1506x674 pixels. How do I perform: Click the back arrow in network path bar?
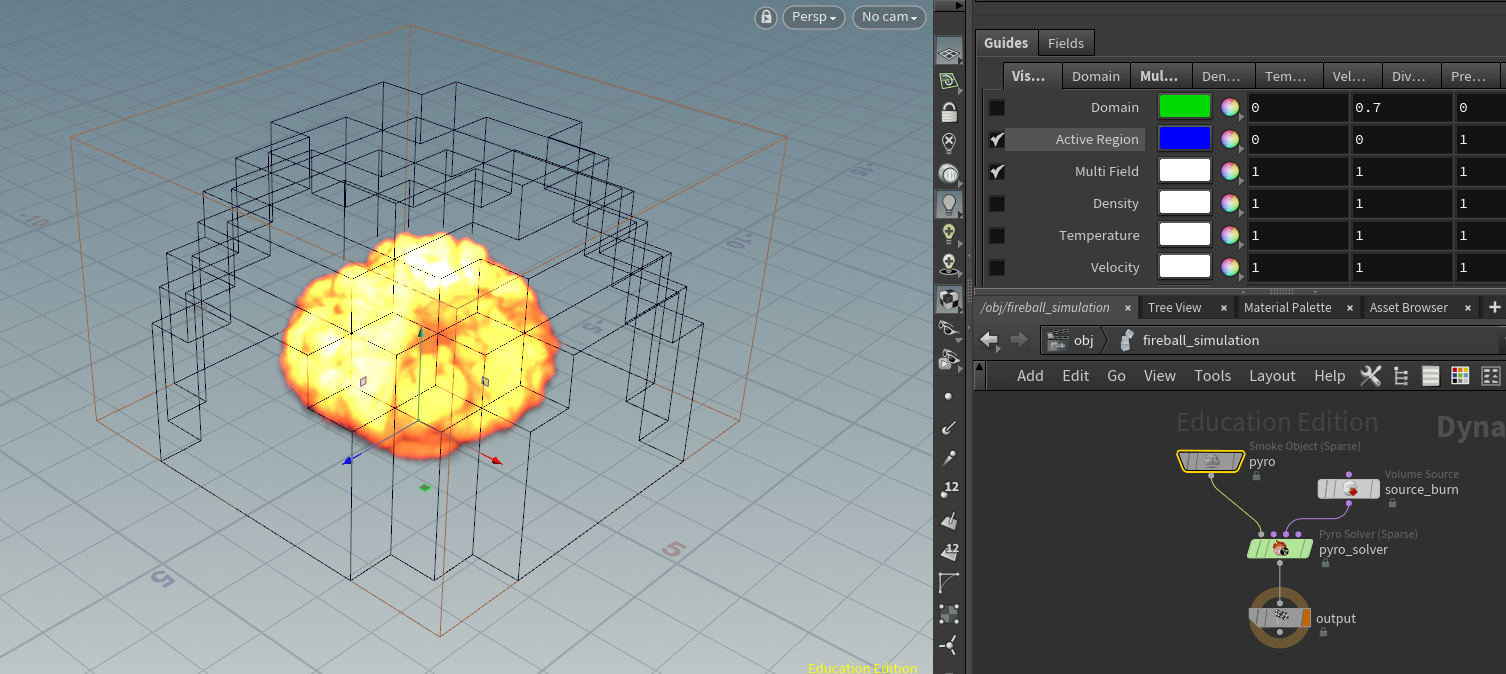pyautogui.click(x=989, y=340)
